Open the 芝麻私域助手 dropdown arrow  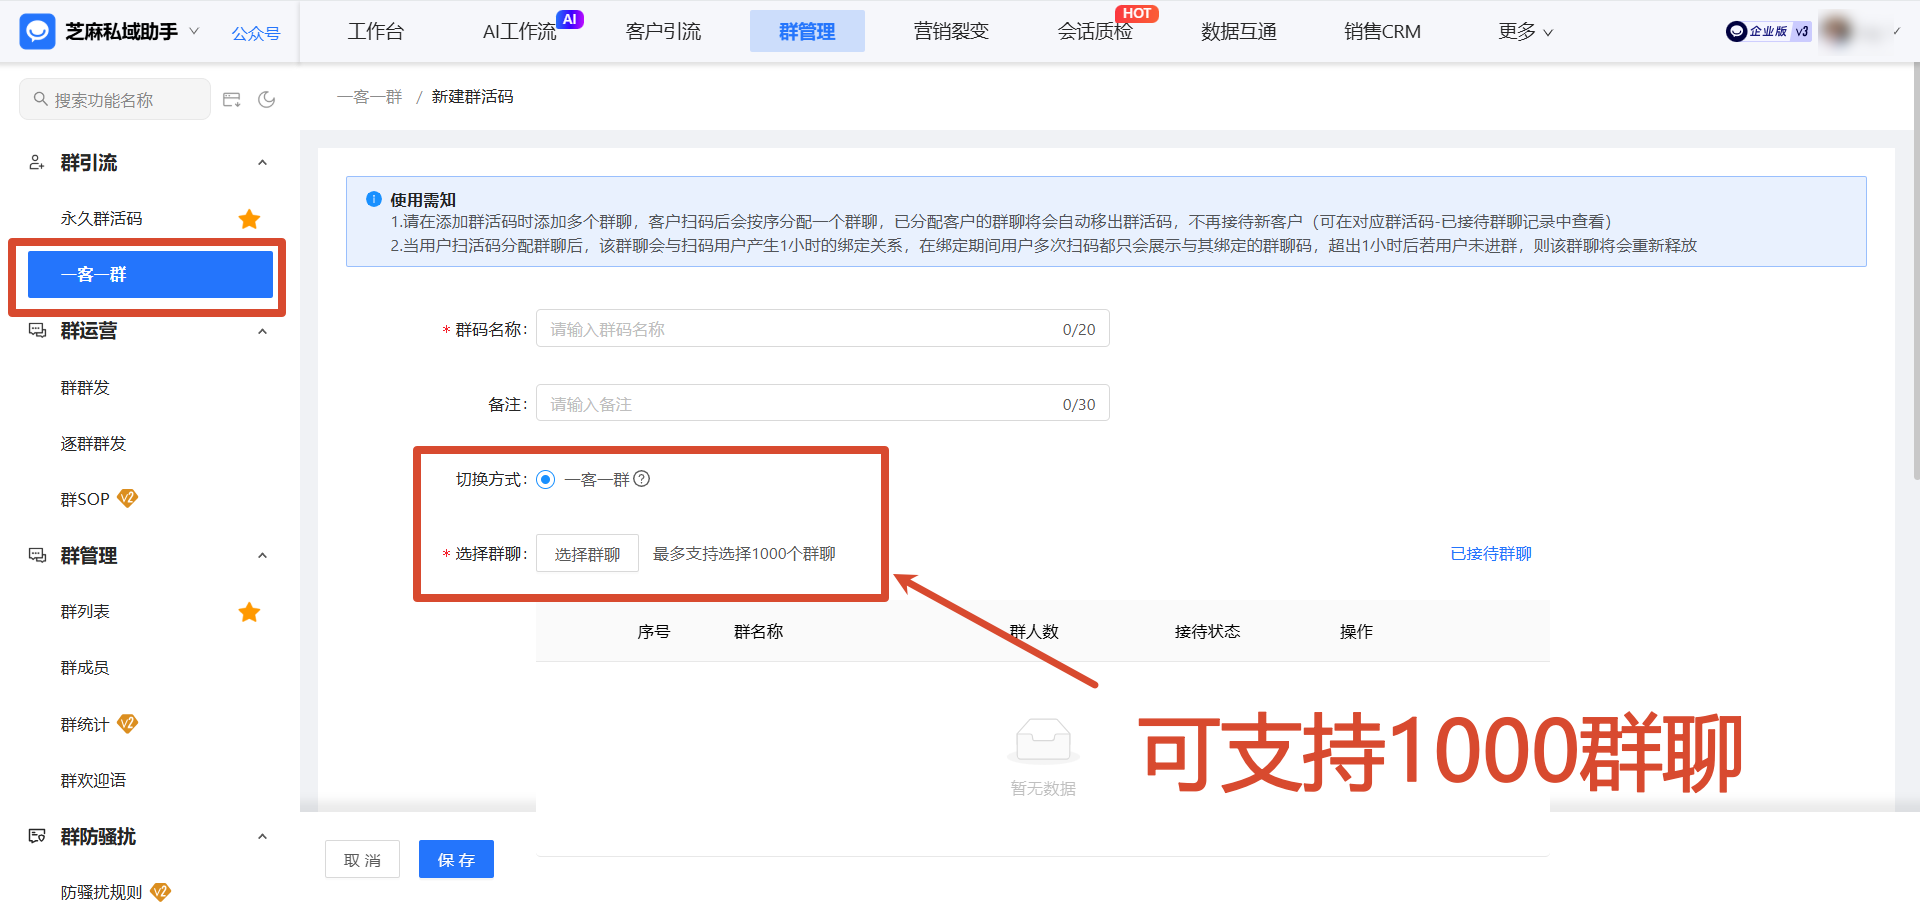point(194,31)
